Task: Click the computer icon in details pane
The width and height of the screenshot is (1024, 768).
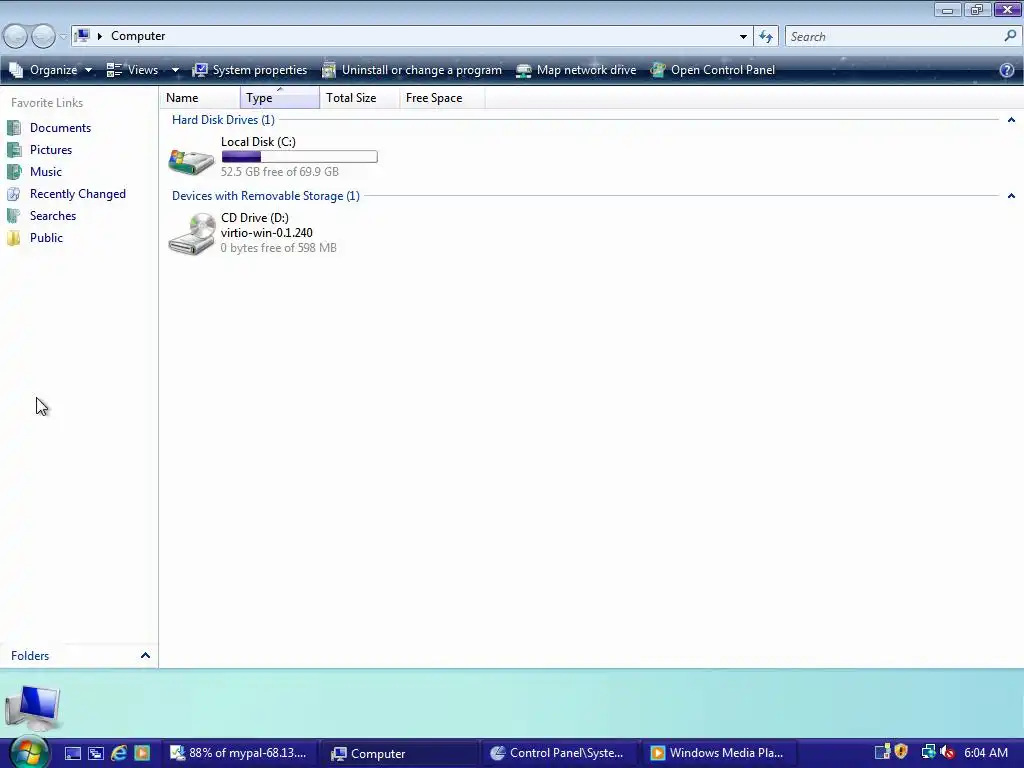Action: coord(33,708)
